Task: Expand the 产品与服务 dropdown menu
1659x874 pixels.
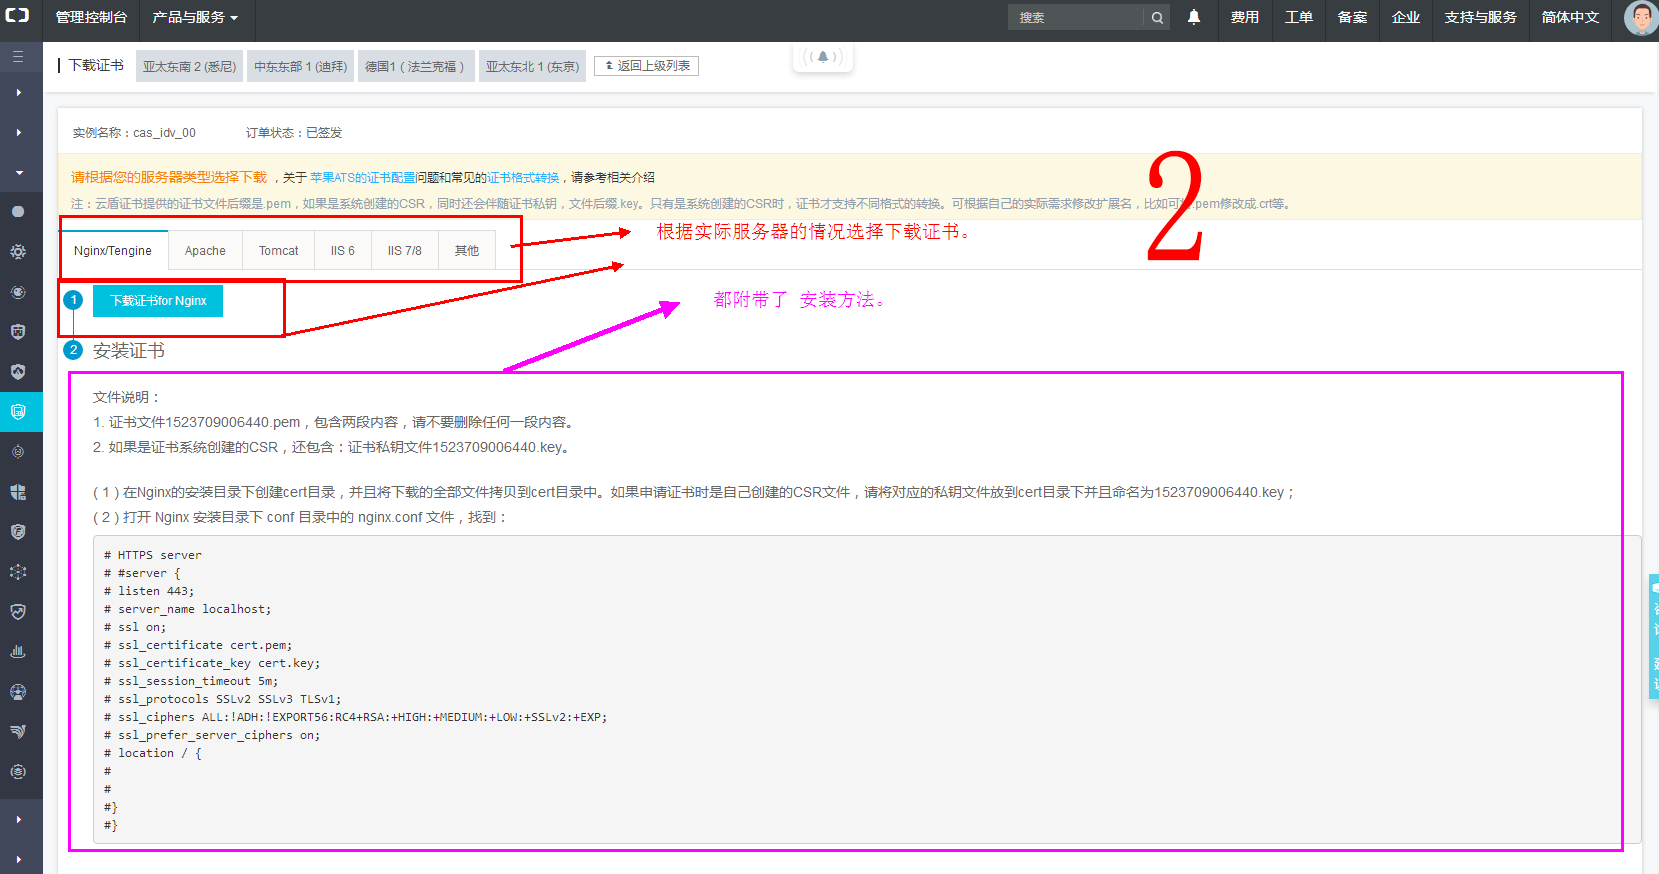Action: coord(195,17)
